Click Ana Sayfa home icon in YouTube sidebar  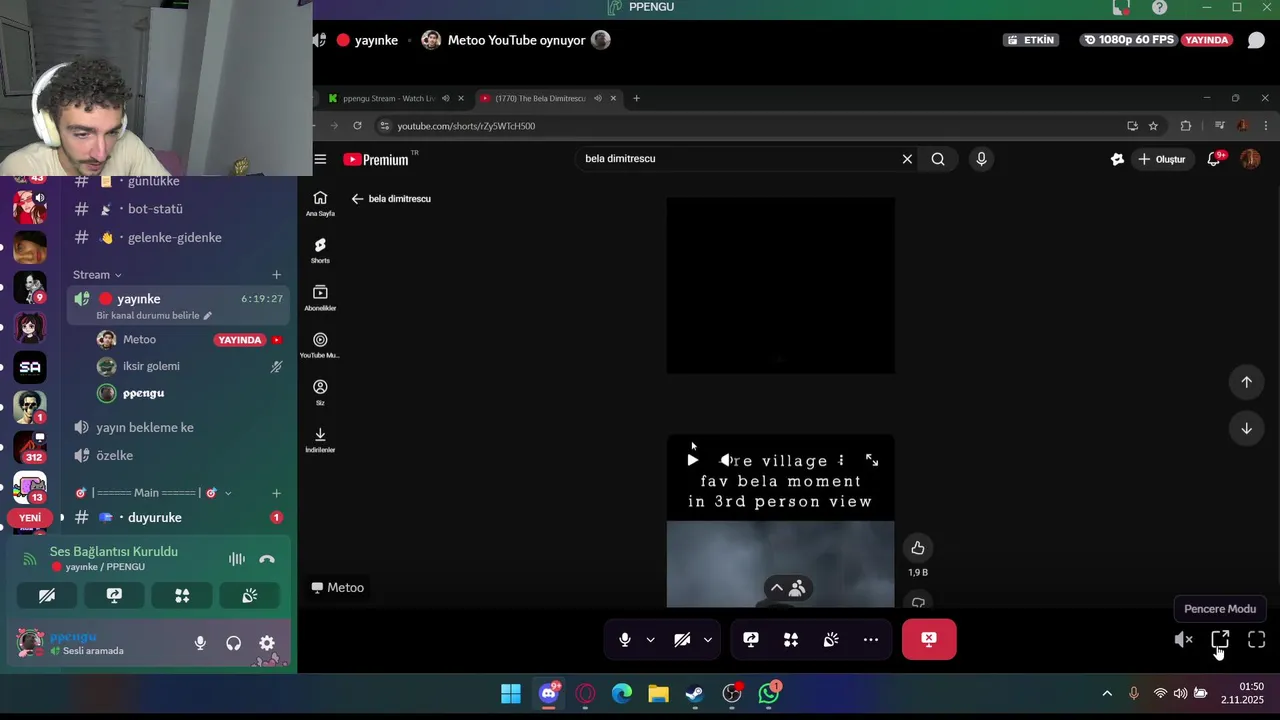(320, 203)
